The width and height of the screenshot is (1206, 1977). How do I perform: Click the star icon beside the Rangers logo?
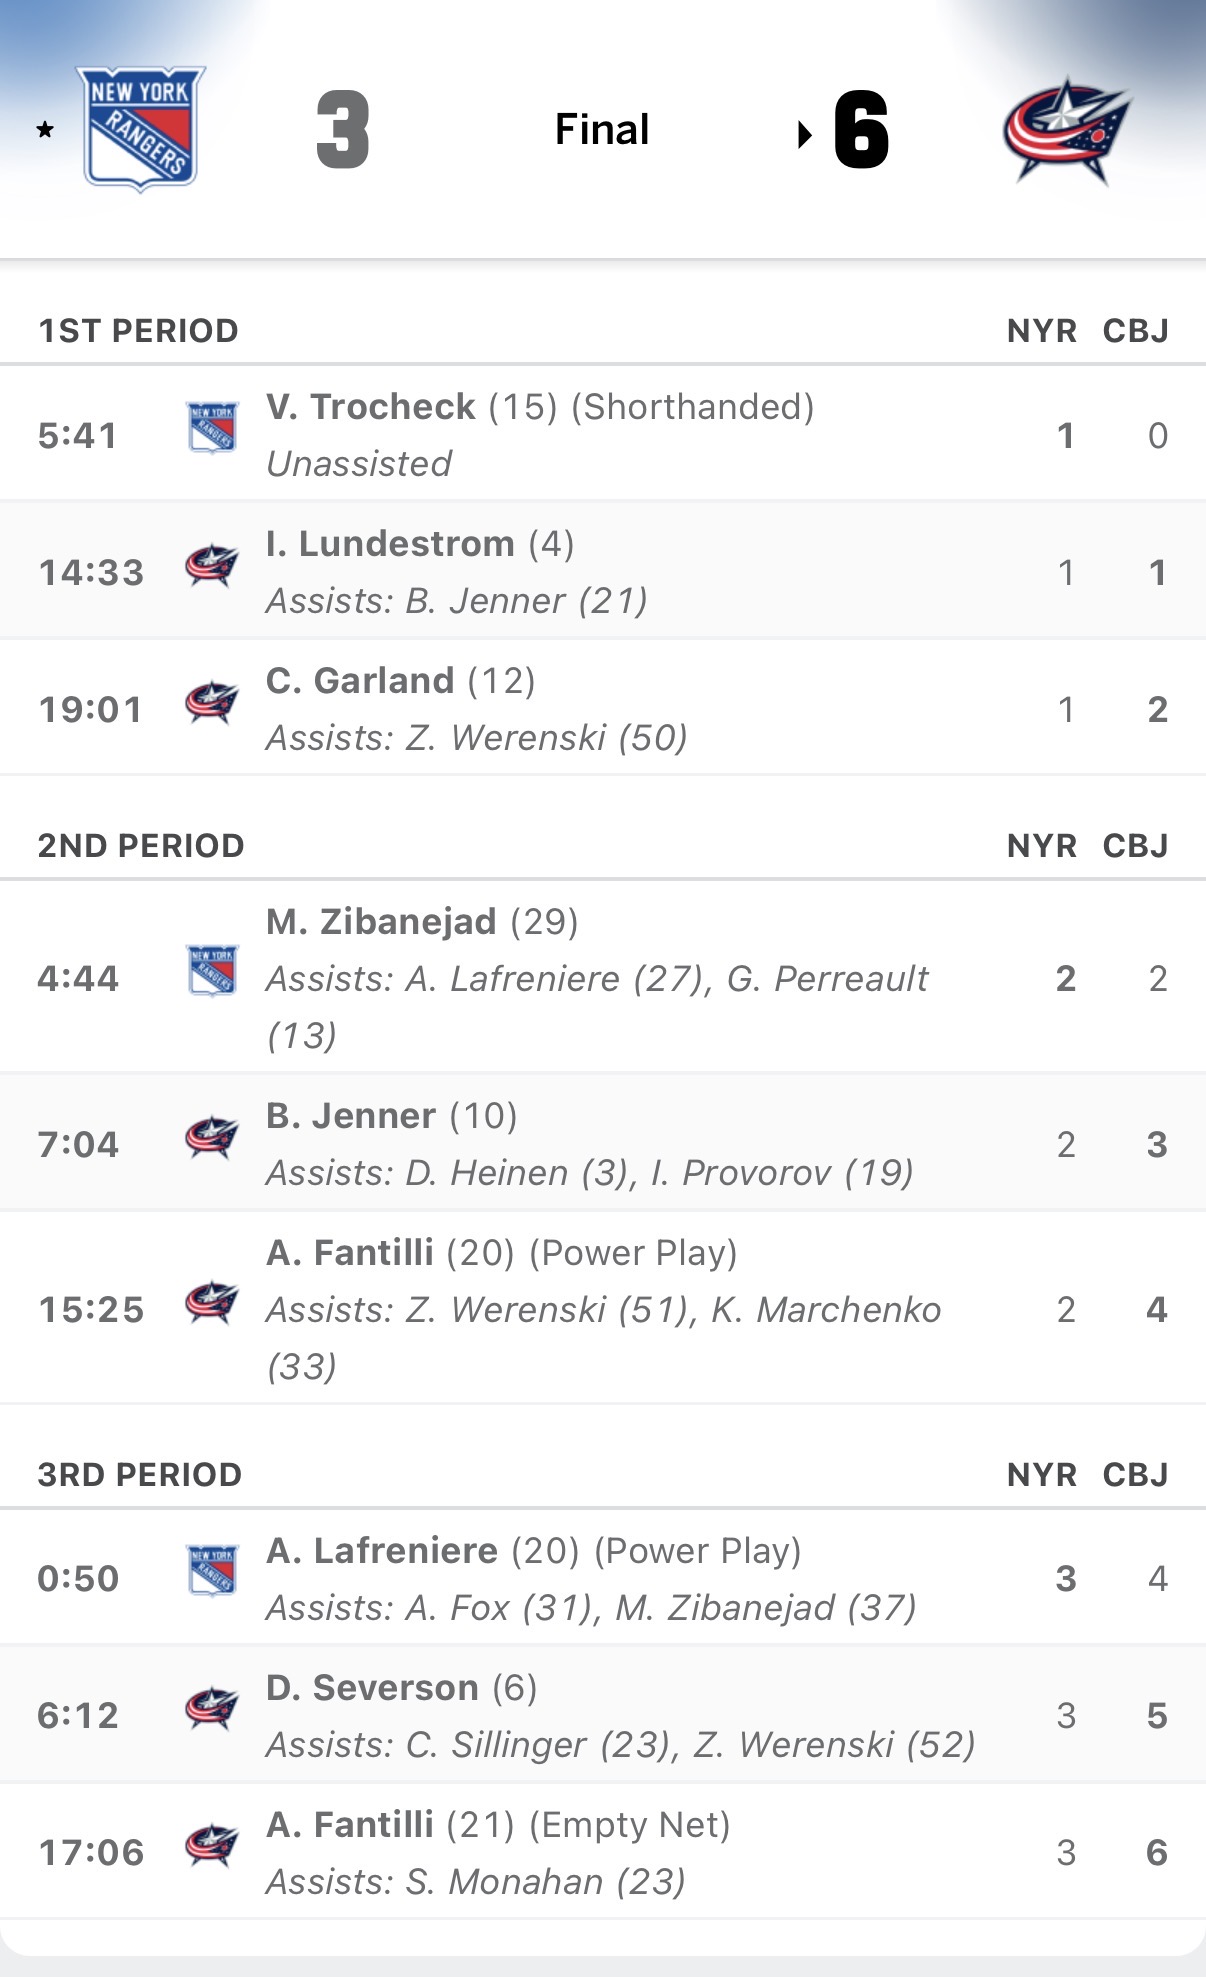(x=45, y=130)
